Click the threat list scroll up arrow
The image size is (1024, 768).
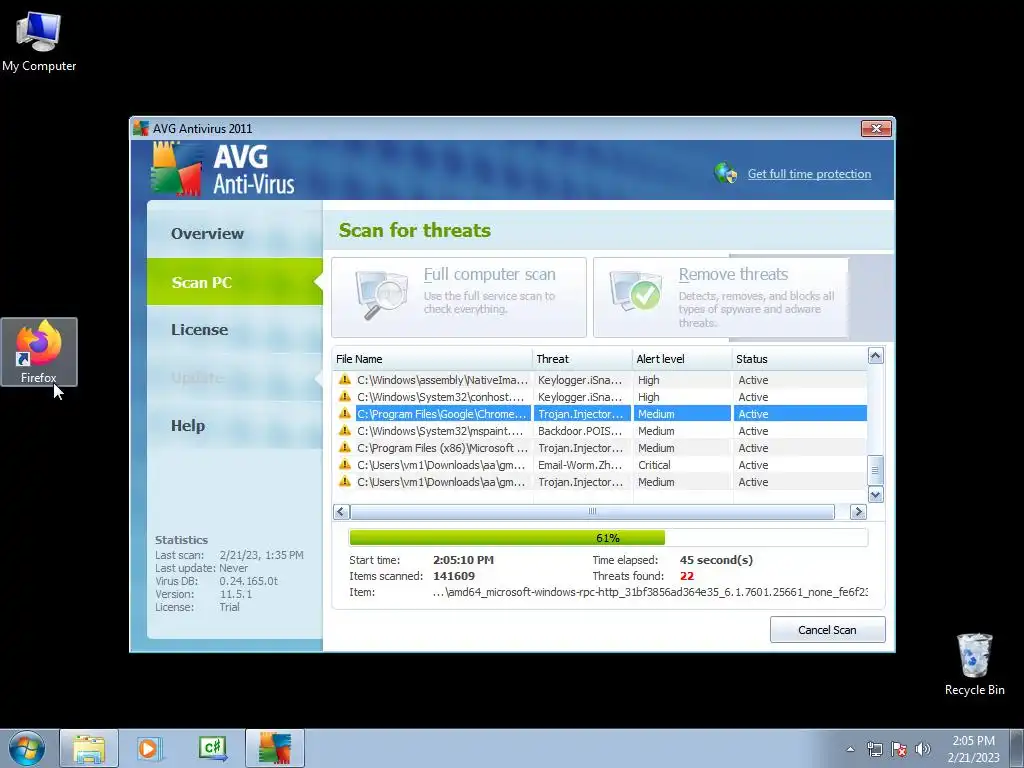[876, 355]
